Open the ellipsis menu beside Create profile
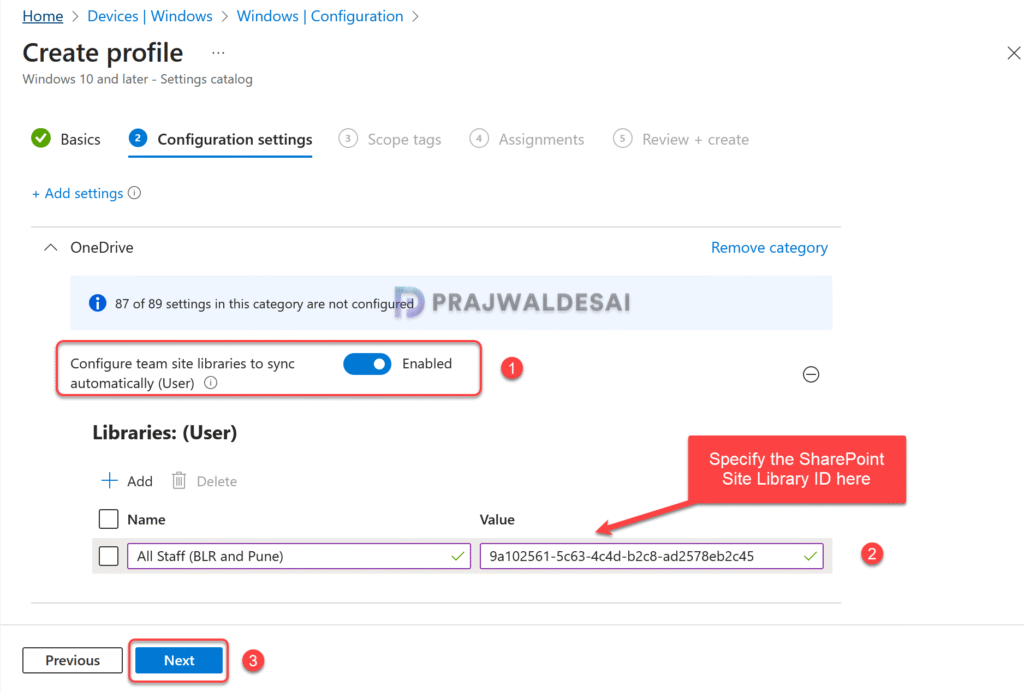Screen dimensions: 1024x692 (218, 53)
